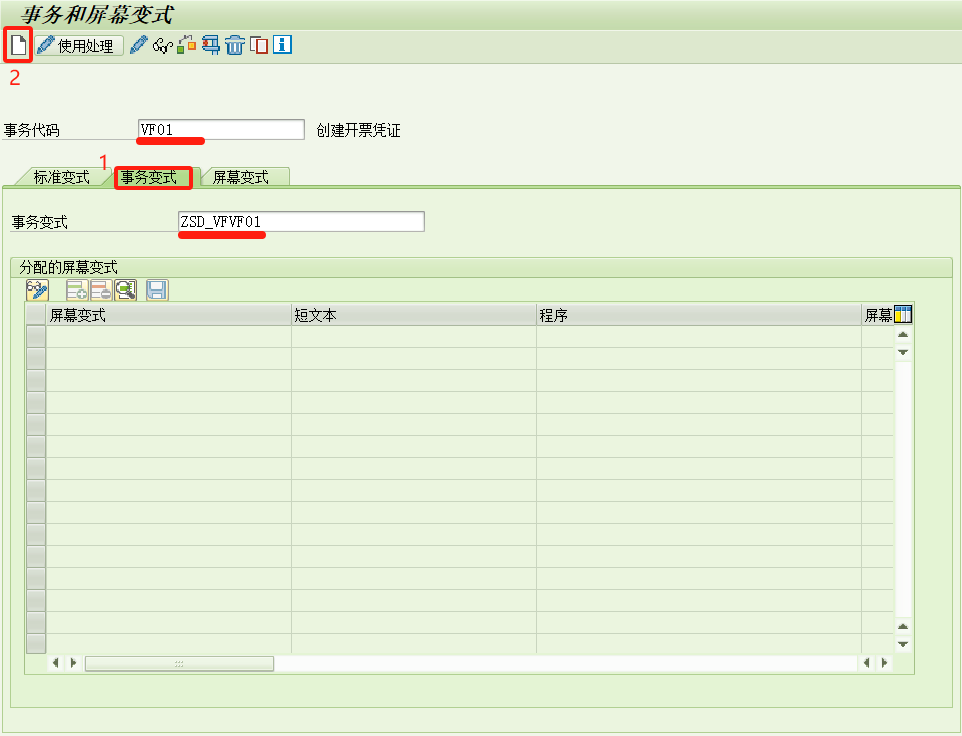The height and width of the screenshot is (736, 962).
Task: Click the vertical scrollbar bottom up arrow
Action: (x=902, y=627)
